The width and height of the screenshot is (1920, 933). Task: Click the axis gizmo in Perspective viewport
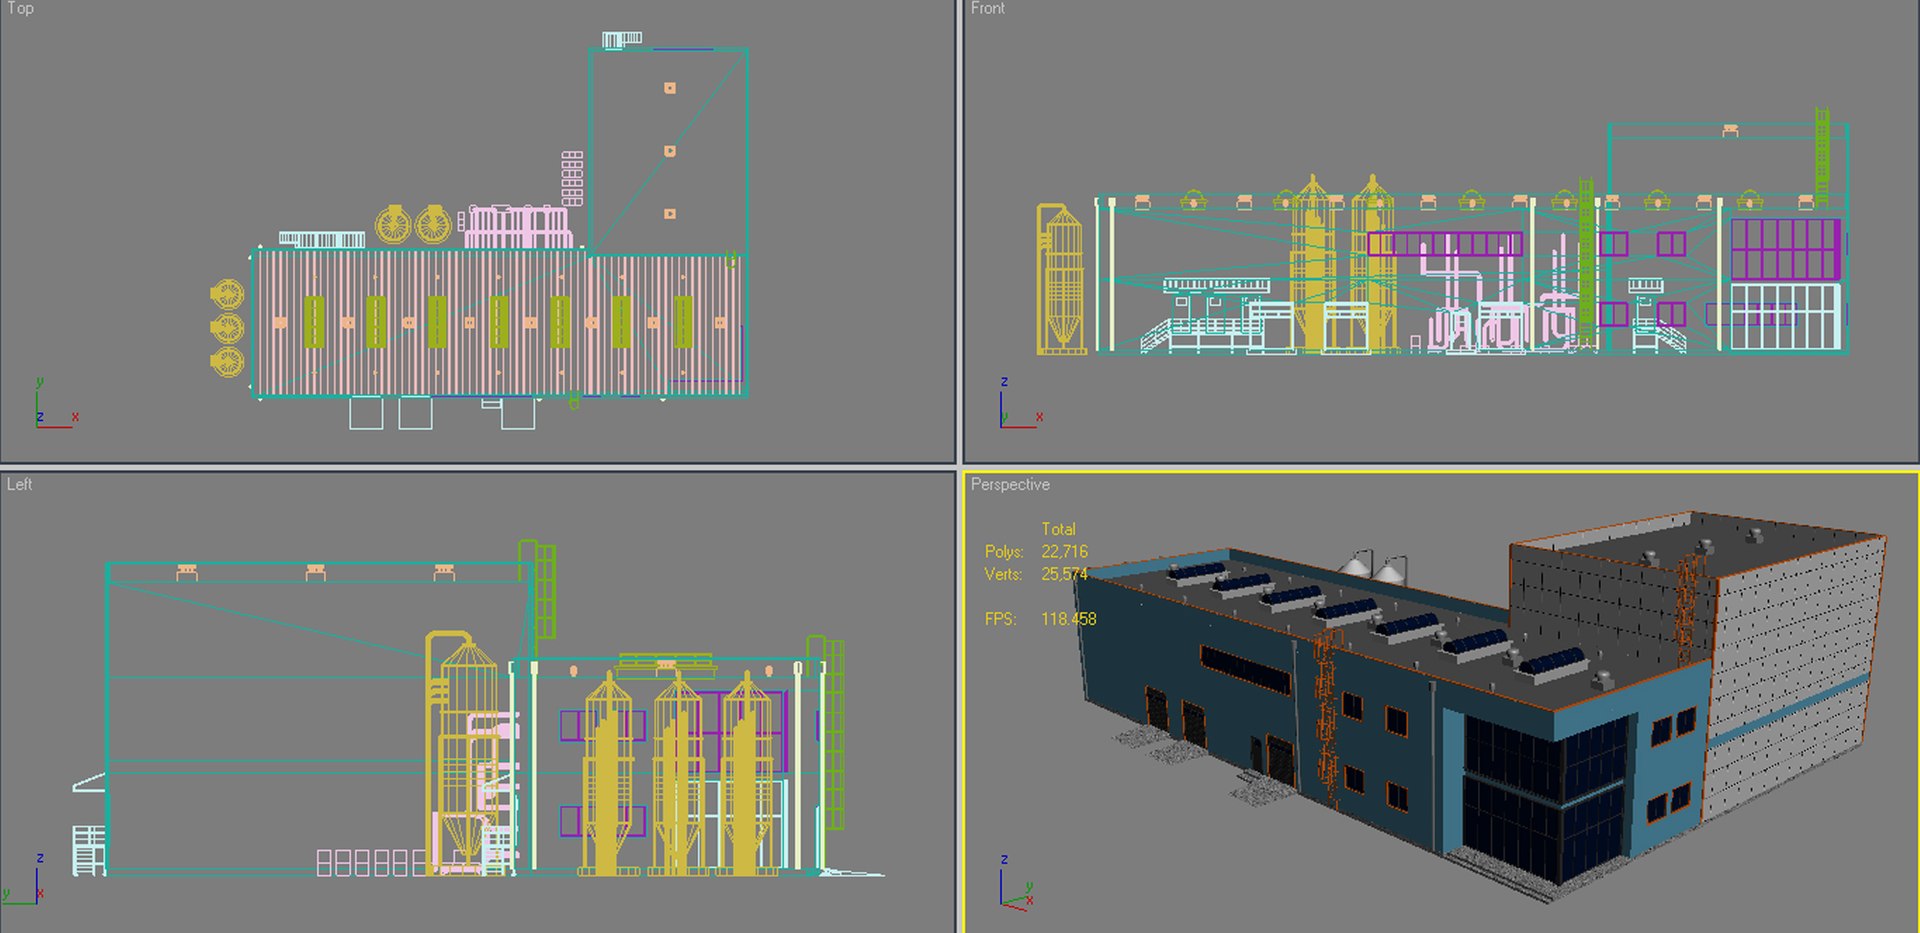[1016, 883]
